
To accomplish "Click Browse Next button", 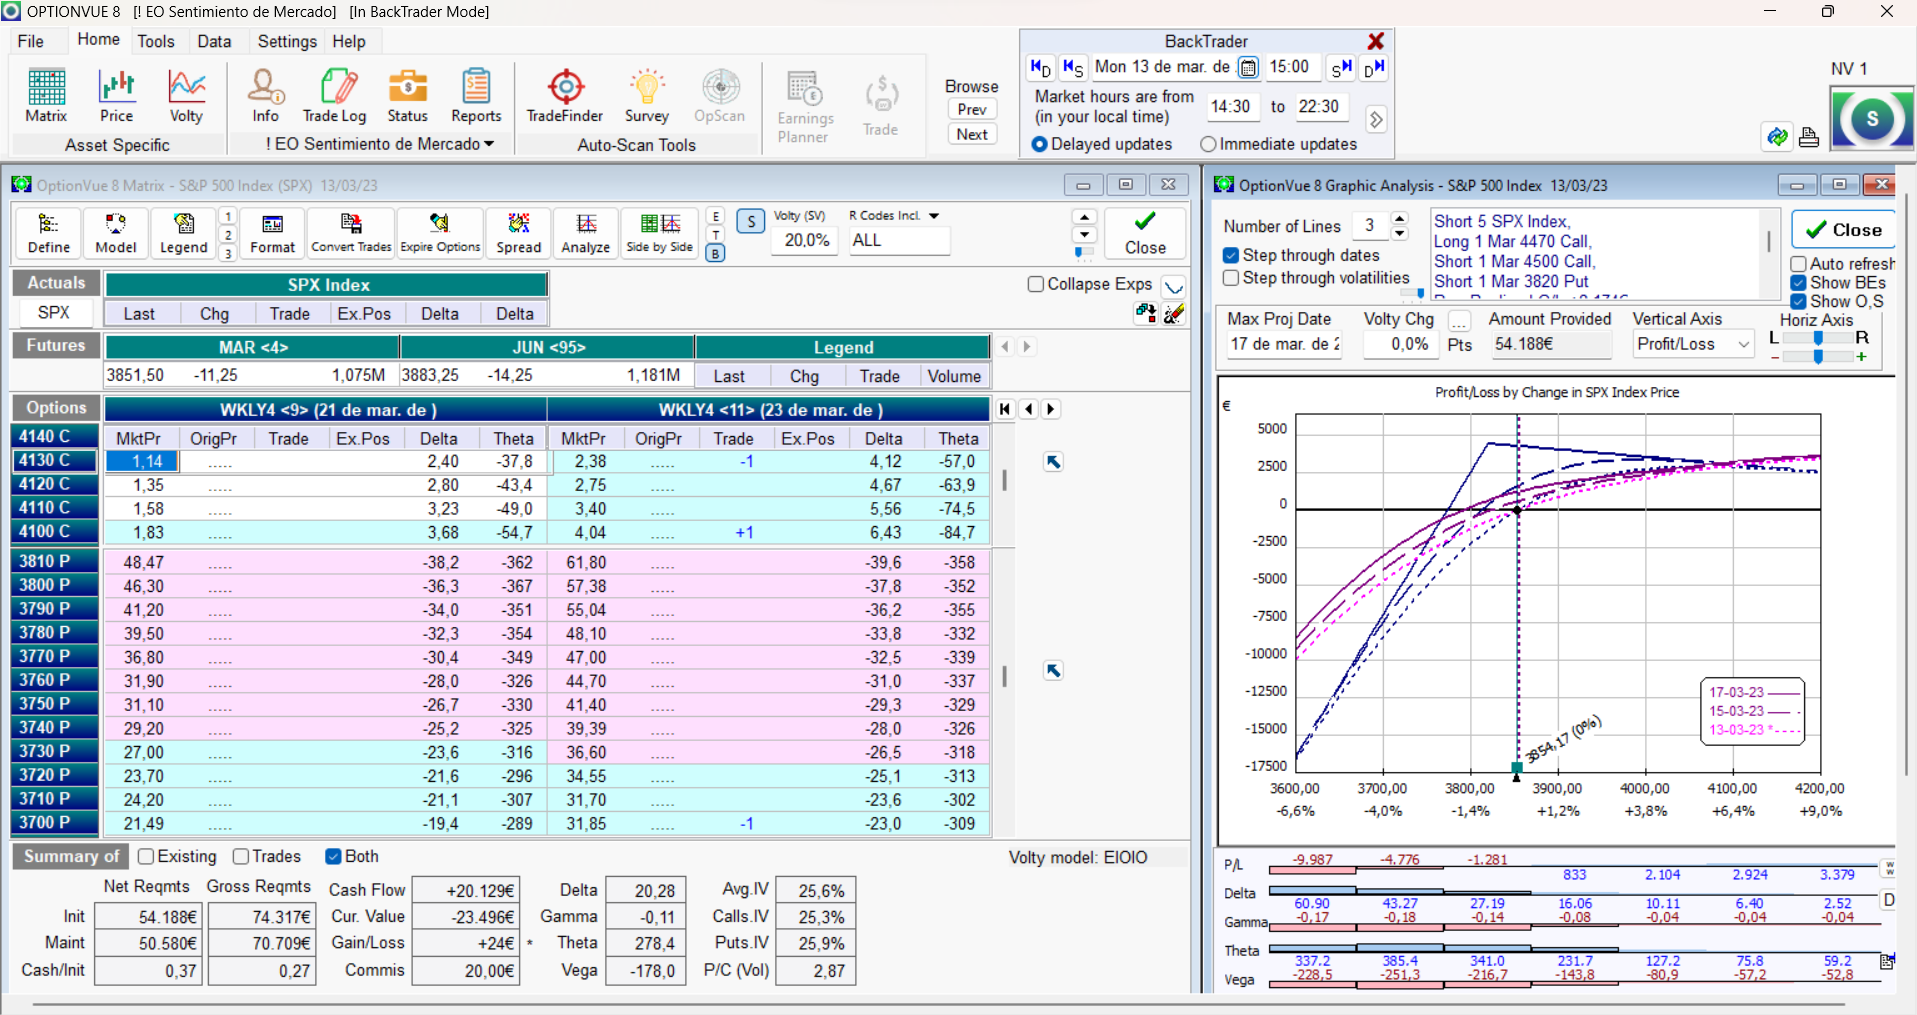I will coord(972,135).
